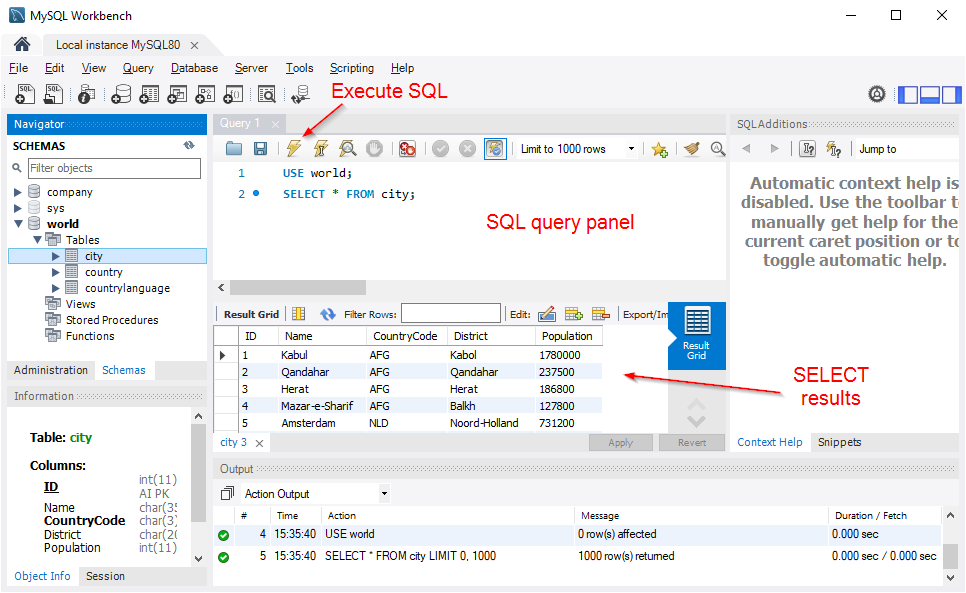Image resolution: width=966 pixels, height=593 pixels.
Task: Click the Filter objects input field
Action: [x=115, y=168]
